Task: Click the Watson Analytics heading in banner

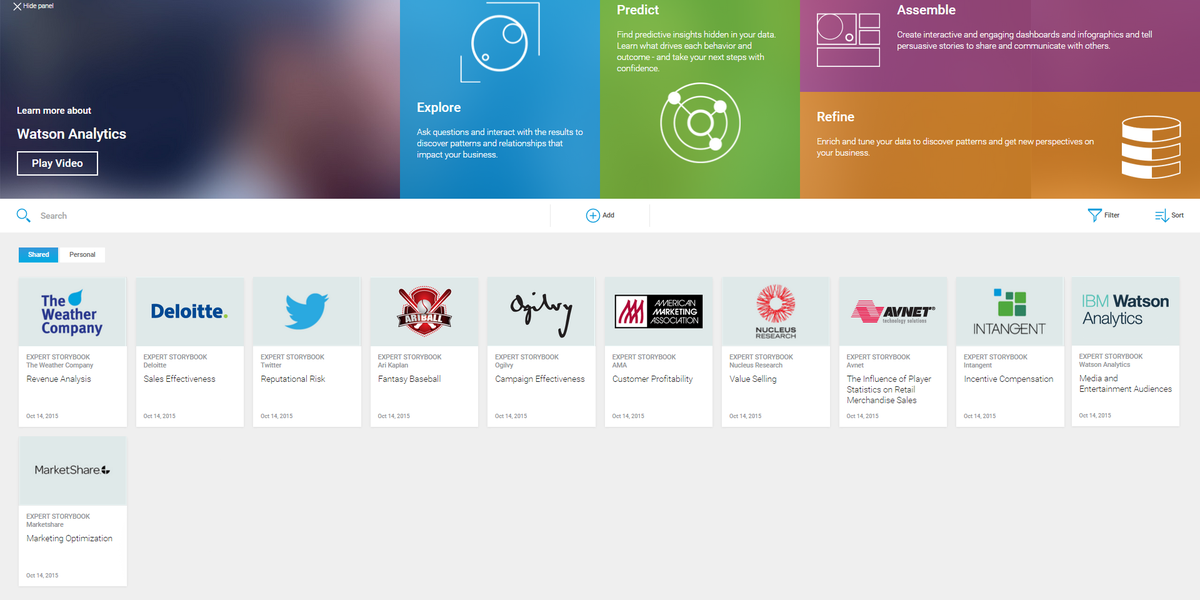Action: point(72,134)
